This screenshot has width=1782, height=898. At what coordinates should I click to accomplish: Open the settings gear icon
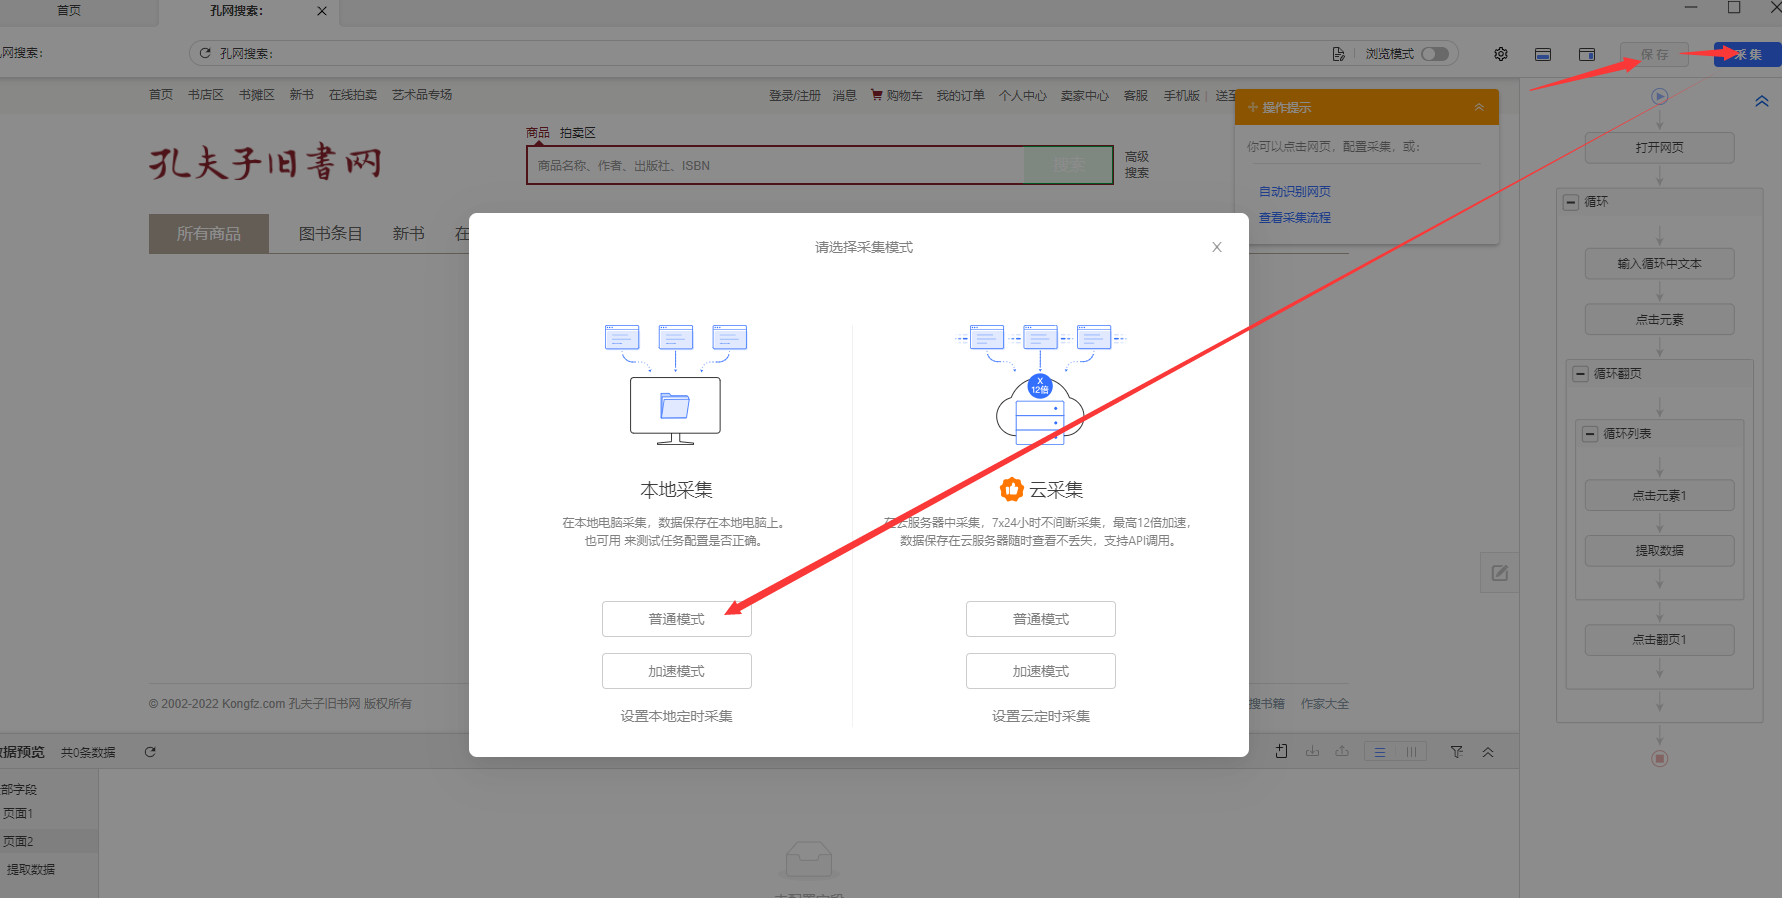[x=1500, y=54]
